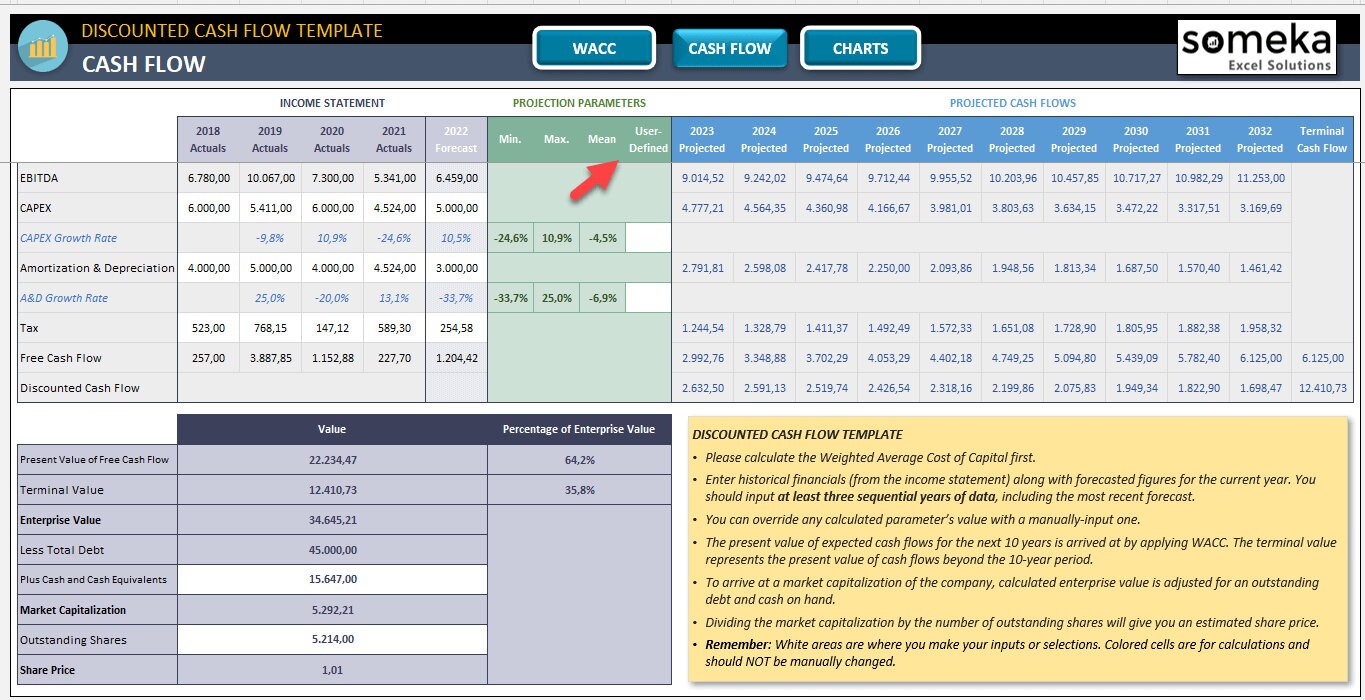Select 2022 Amortization & Depreciation cell 3.000,00
Image resolution: width=1365 pixels, height=700 pixels.
click(x=456, y=268)
